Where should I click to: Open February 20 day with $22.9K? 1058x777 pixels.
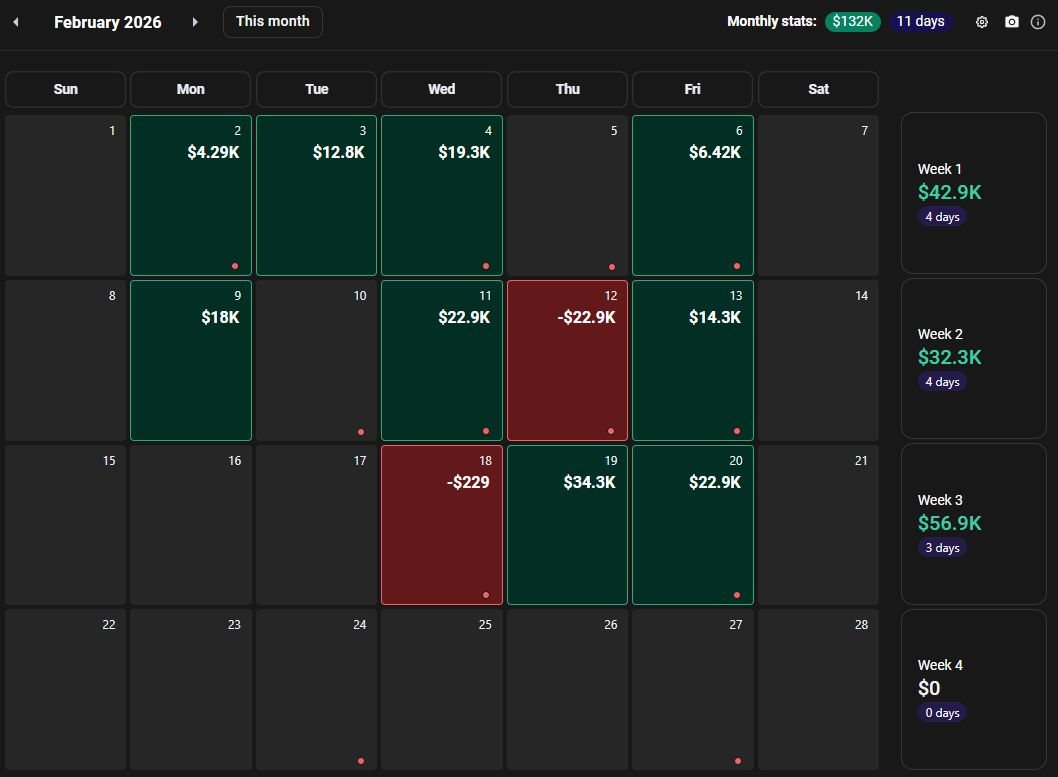point(693,525)
